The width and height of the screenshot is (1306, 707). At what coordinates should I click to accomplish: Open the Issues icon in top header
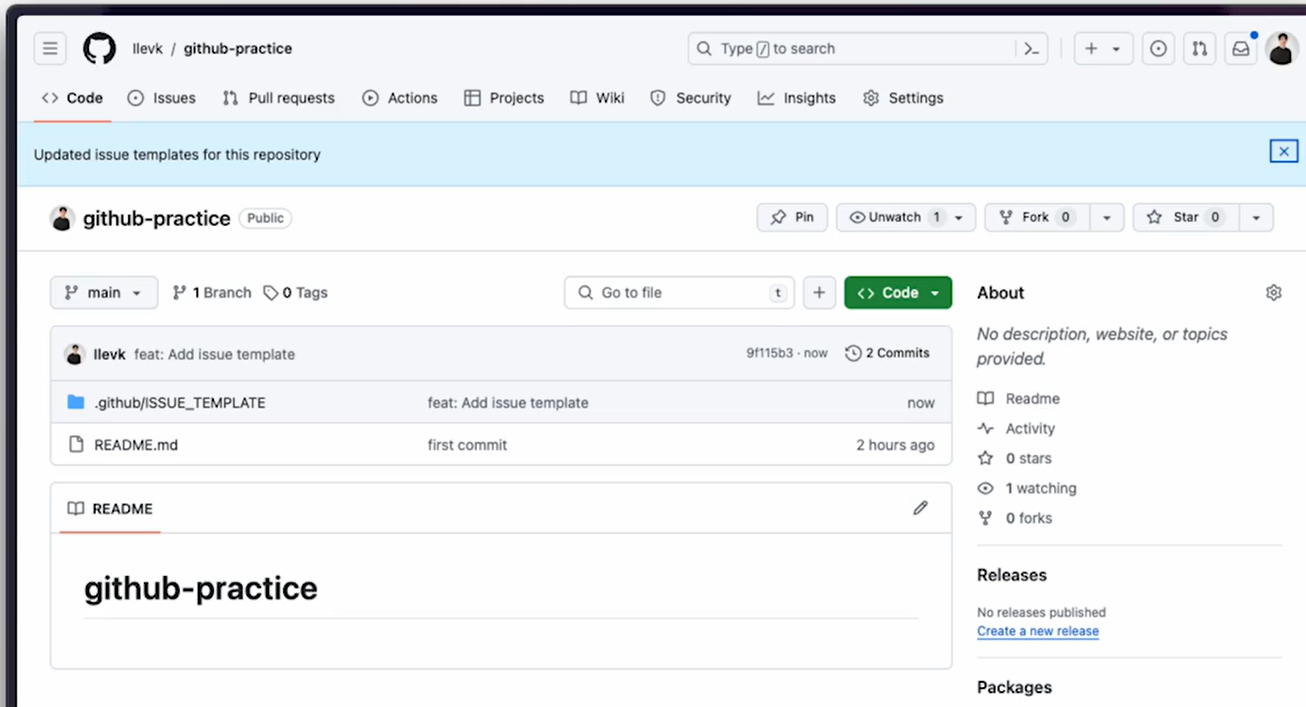point(1158,48)
